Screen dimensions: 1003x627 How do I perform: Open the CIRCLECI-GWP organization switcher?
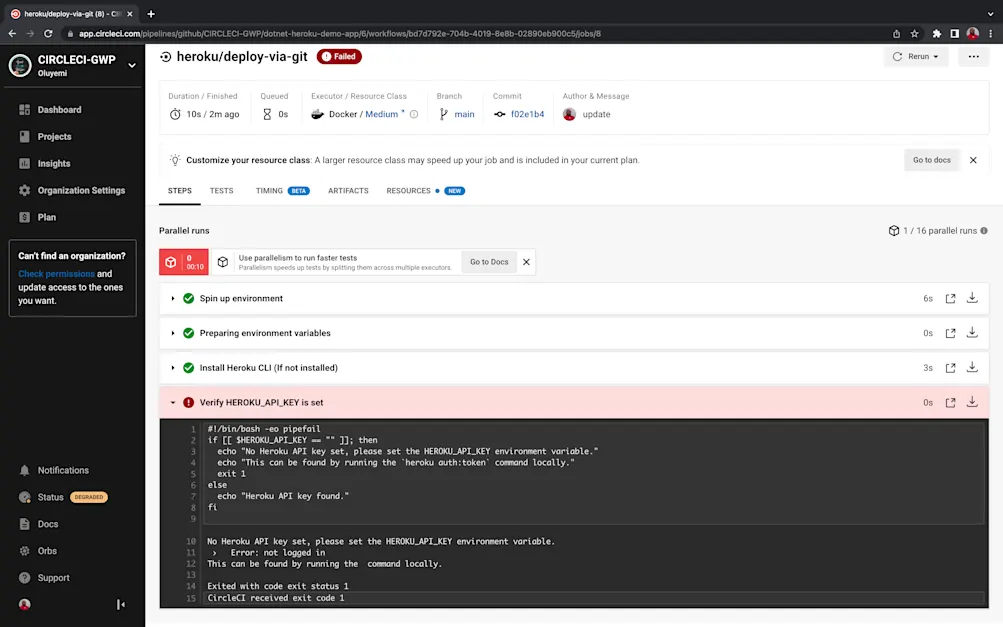[75, 65]
